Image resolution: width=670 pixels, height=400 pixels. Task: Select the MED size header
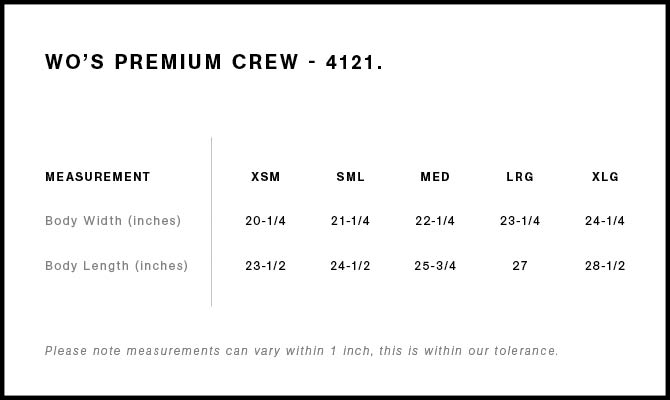click(x=435, y=177)
